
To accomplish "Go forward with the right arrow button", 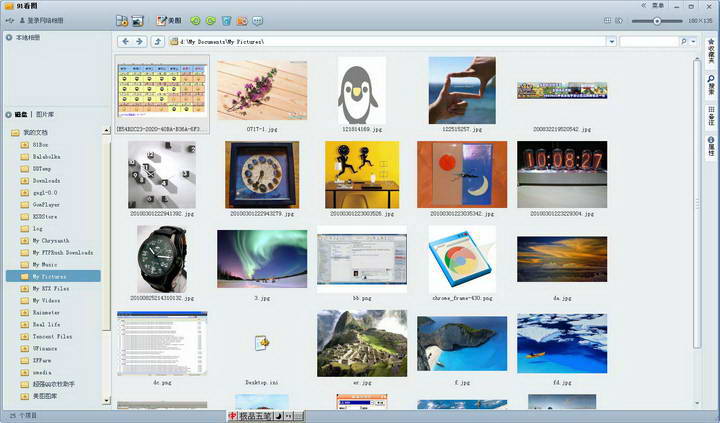I will [140, 41].
